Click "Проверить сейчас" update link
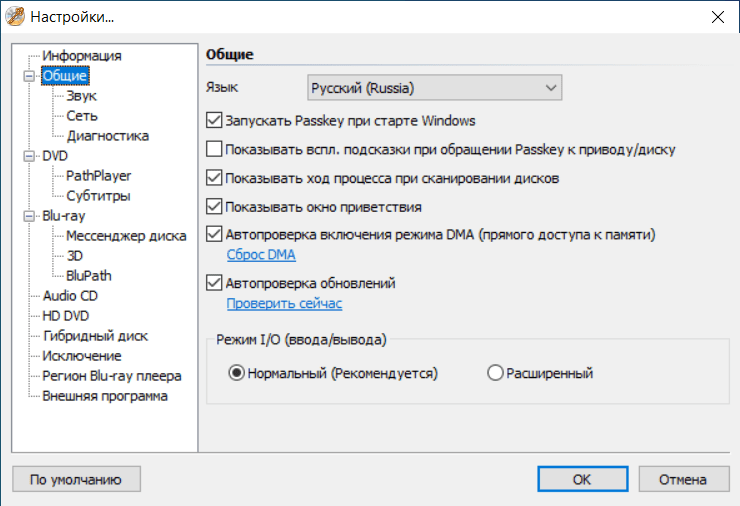Image resolution: width=740 pixels, height=506 pixels. (284, 304)
